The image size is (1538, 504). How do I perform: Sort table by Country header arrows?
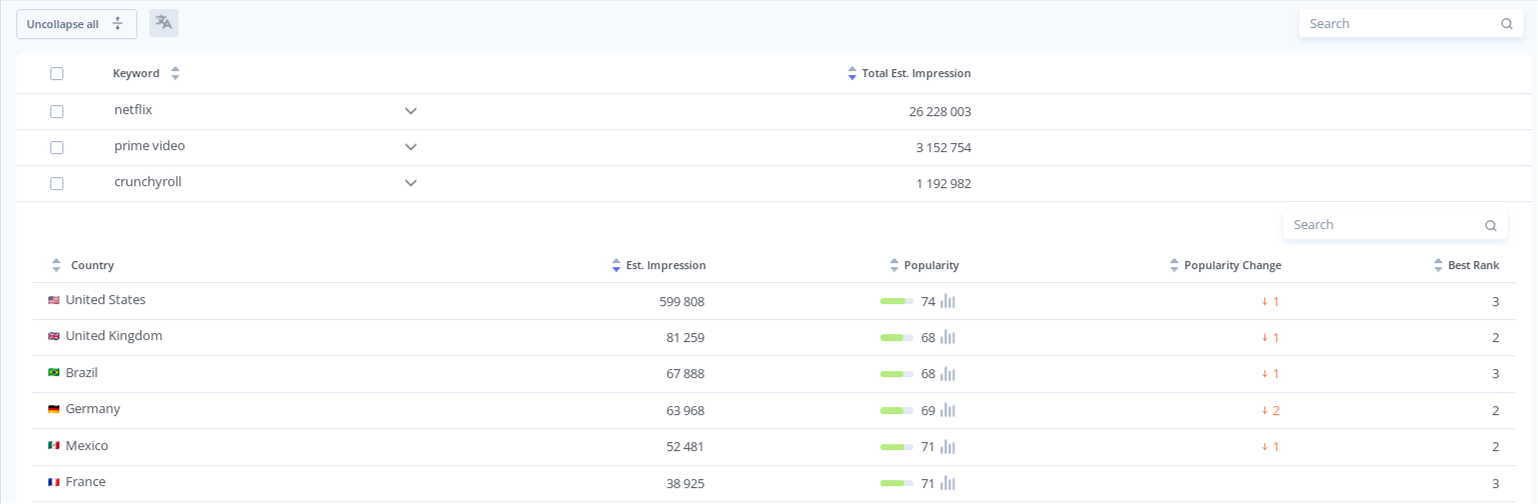[x=56, y=265]
